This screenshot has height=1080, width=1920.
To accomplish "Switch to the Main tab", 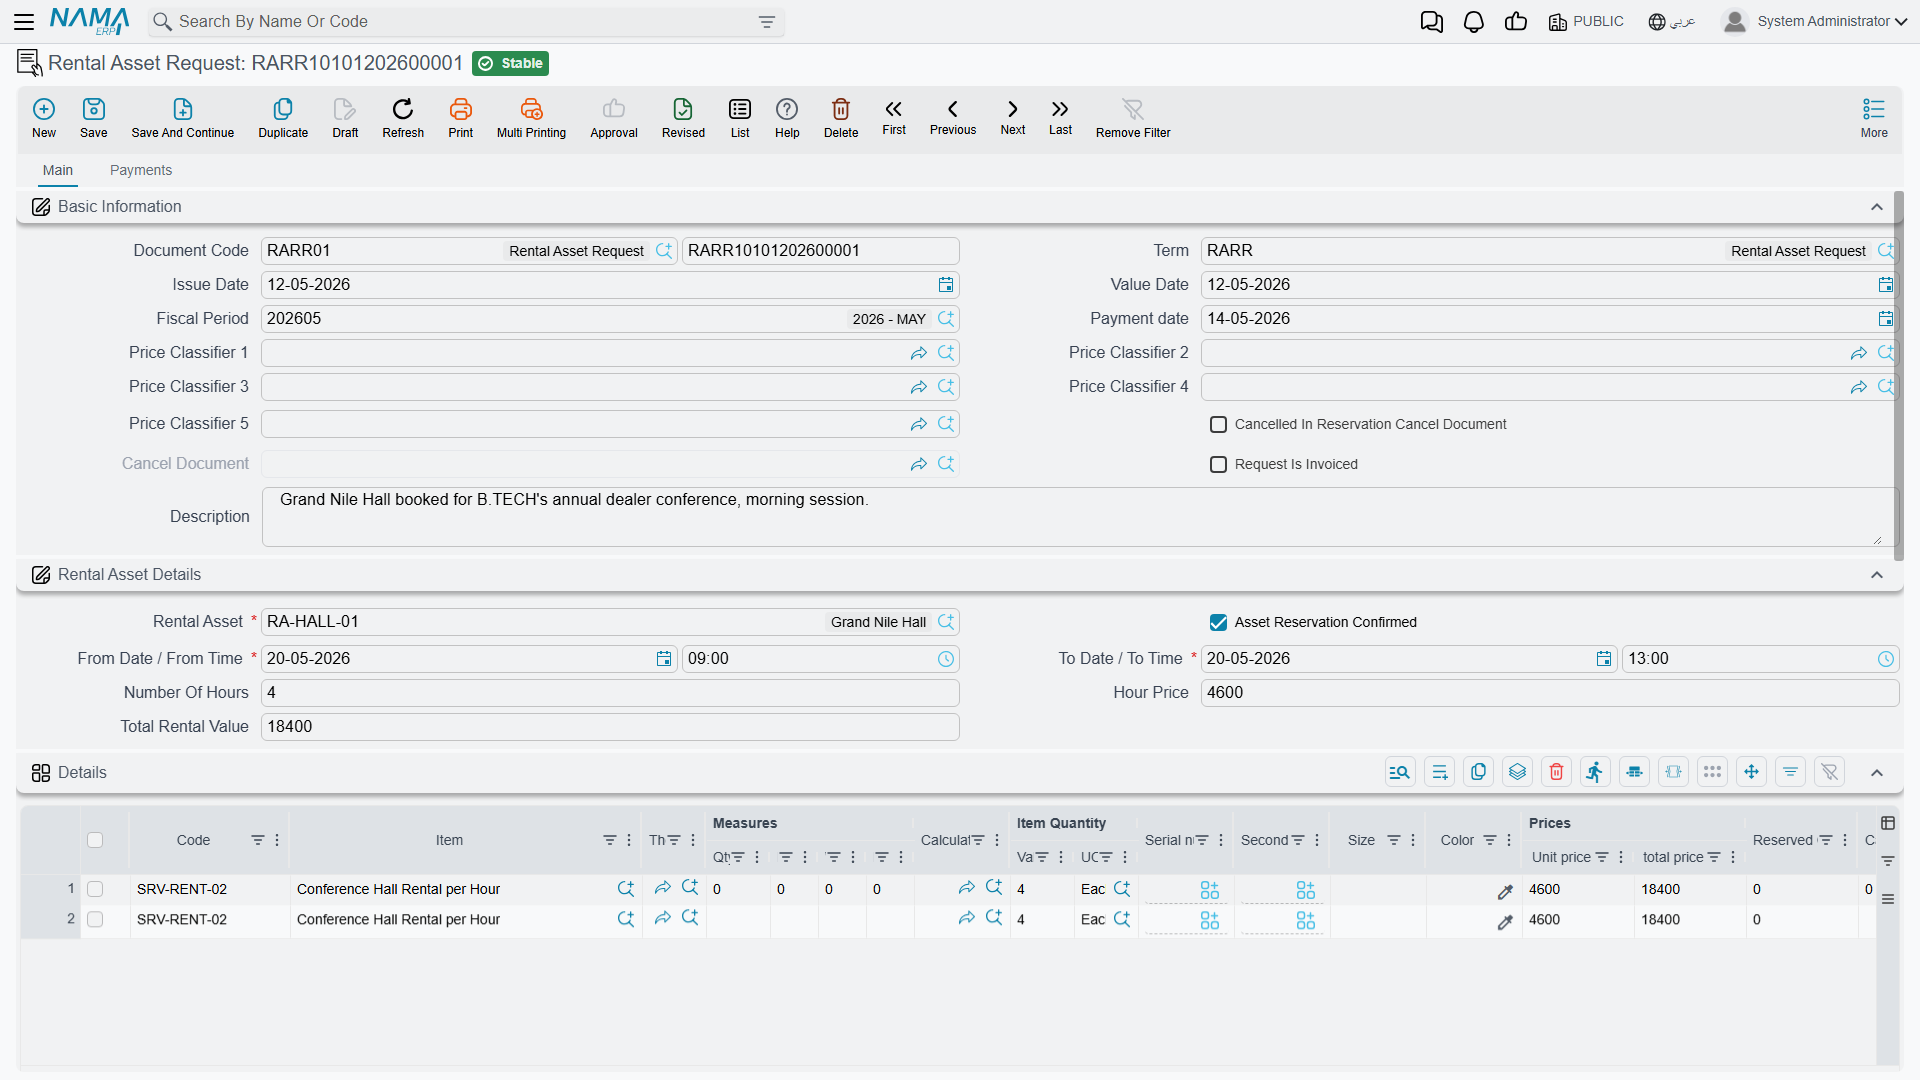I will click(x=58, y=170).
